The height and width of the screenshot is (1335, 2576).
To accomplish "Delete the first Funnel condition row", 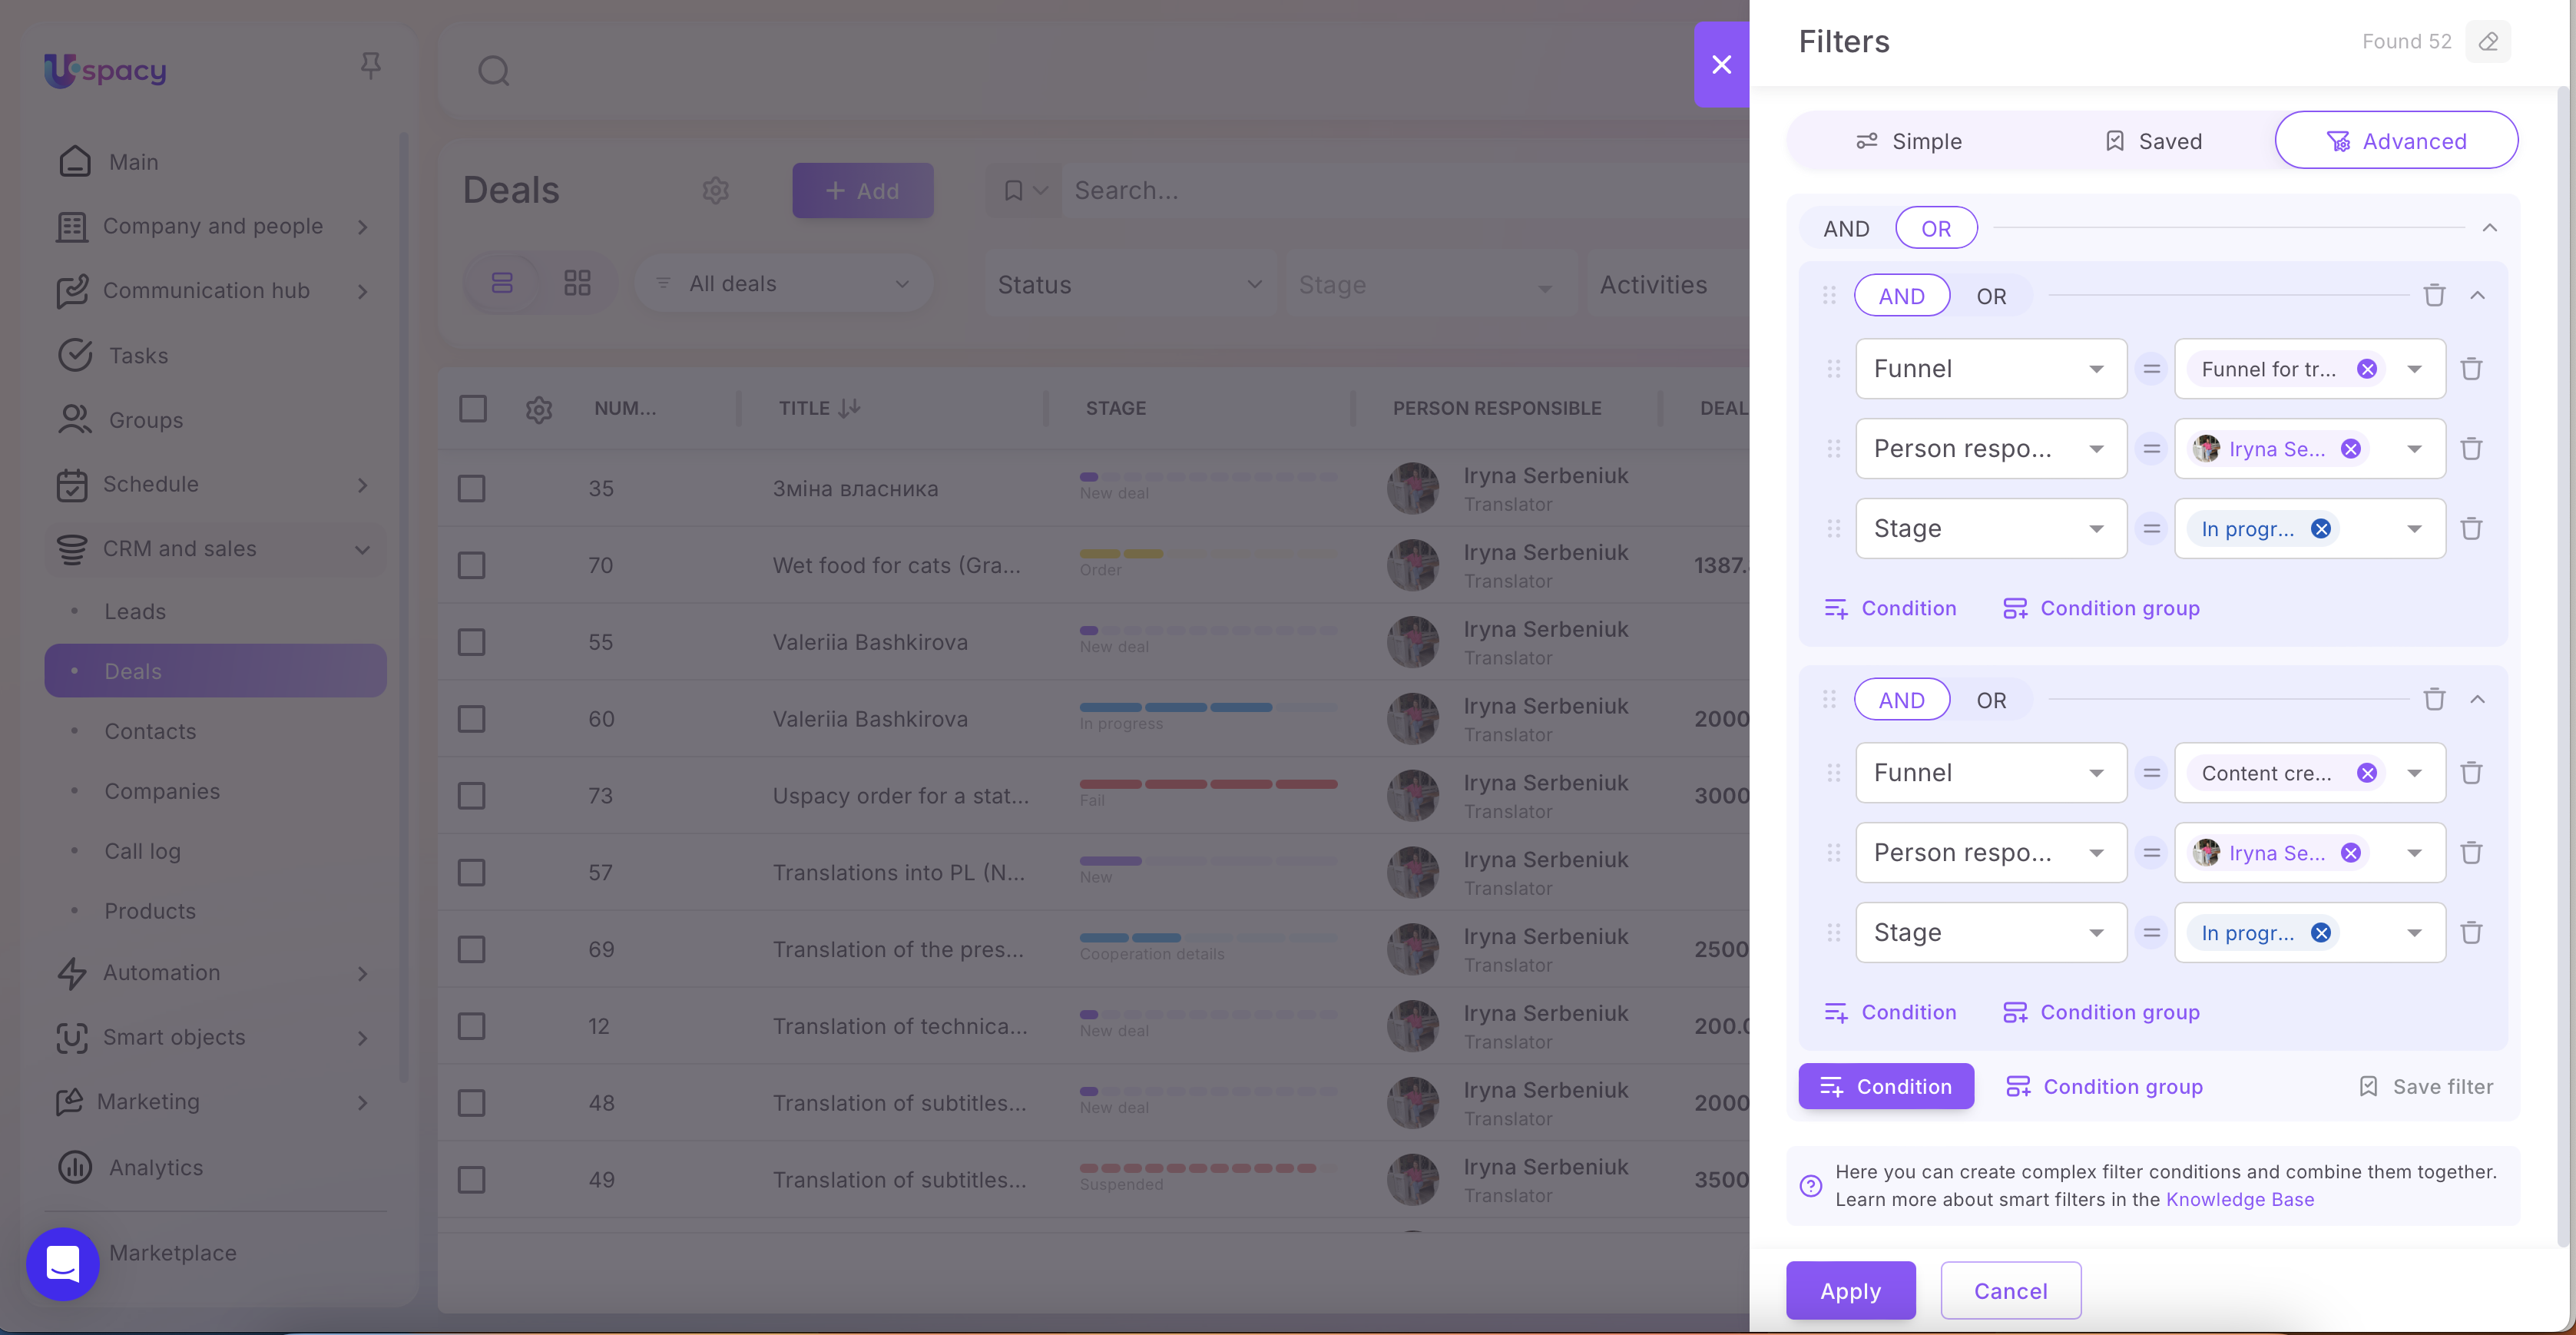I will [2471, 369].
